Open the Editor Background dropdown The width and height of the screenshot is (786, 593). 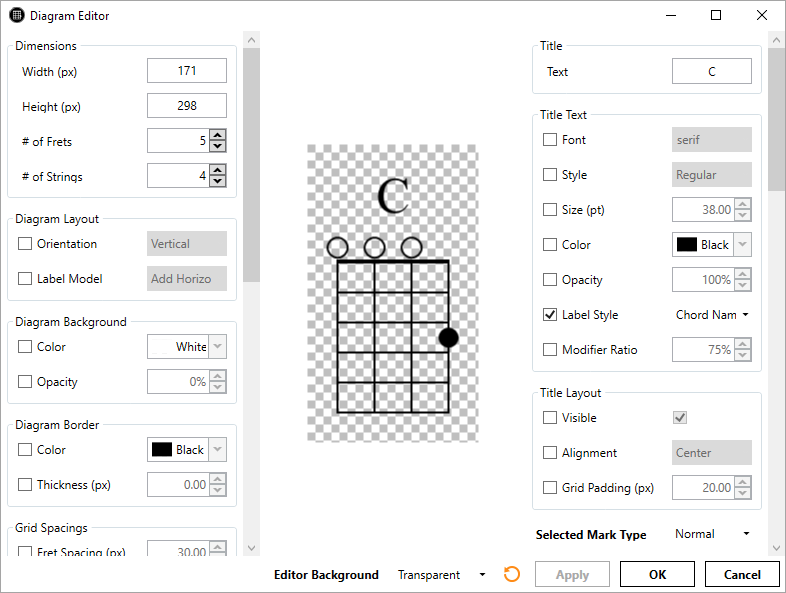tap(441, 575)
